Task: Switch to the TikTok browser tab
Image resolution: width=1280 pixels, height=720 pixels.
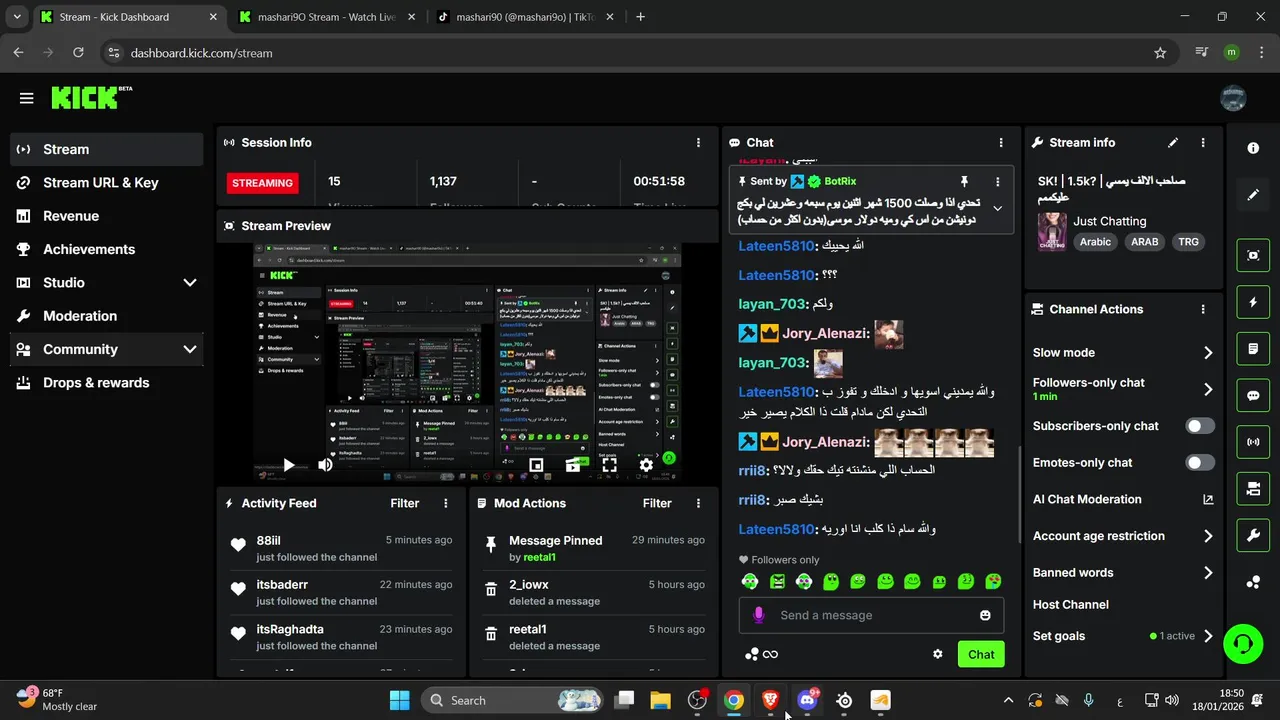Action: click(526, 17)
